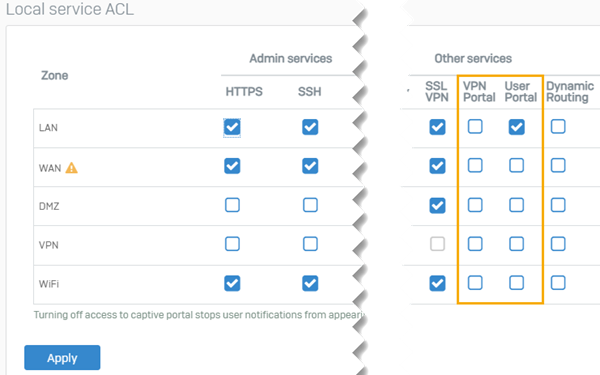Enable VPN Portal for the WiFi zone
600x375 pixels.
point(475,283)
